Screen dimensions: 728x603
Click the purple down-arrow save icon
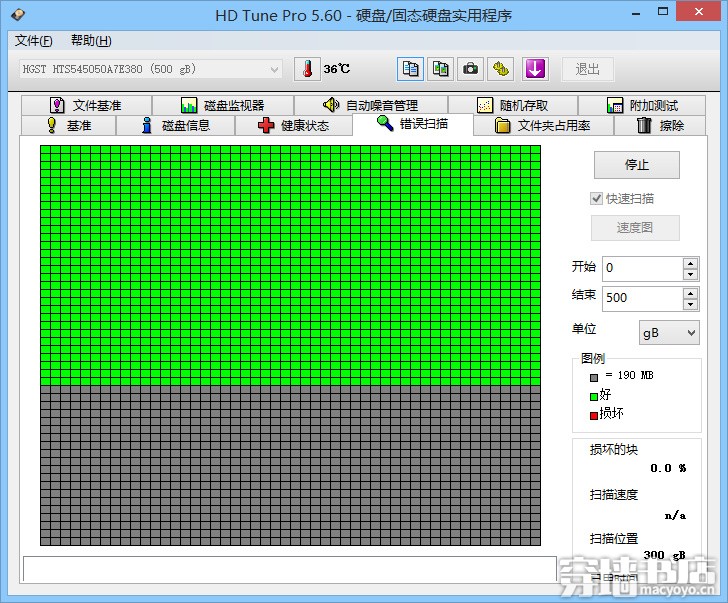pyautogui.click(x=536, y=69)
